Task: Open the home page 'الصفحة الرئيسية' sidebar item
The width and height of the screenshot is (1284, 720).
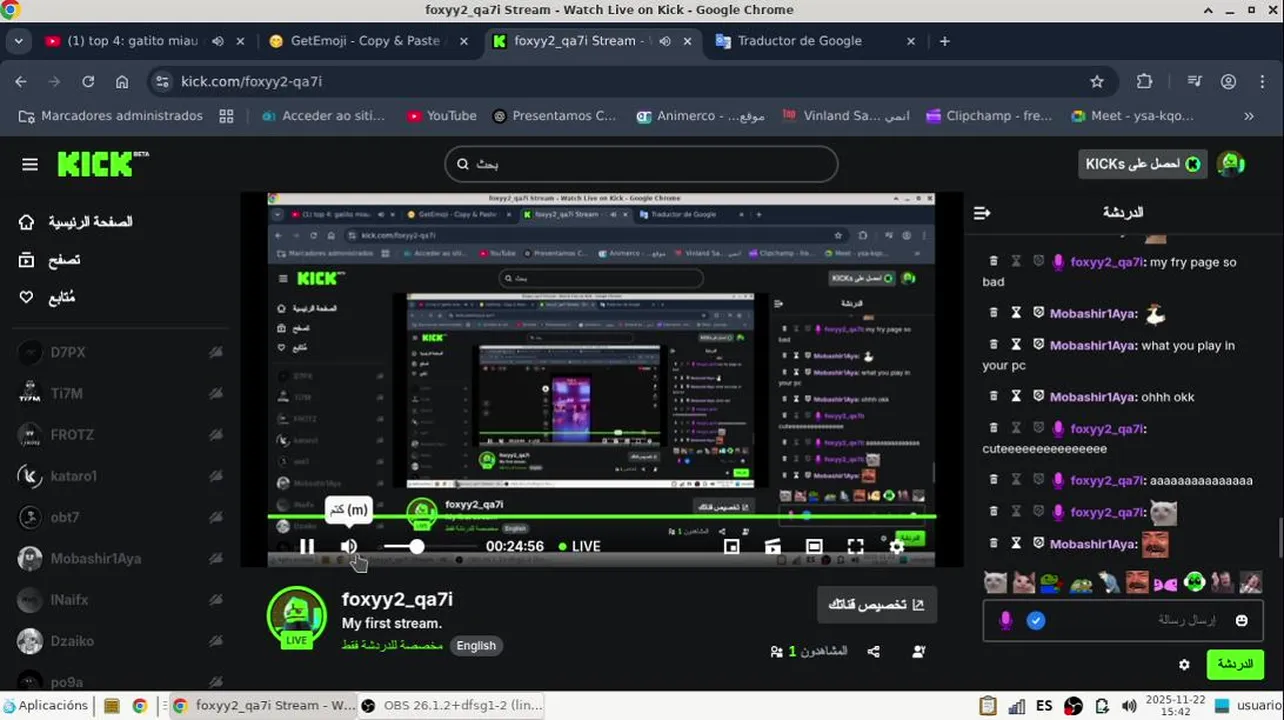Action: tap(76, 221)
